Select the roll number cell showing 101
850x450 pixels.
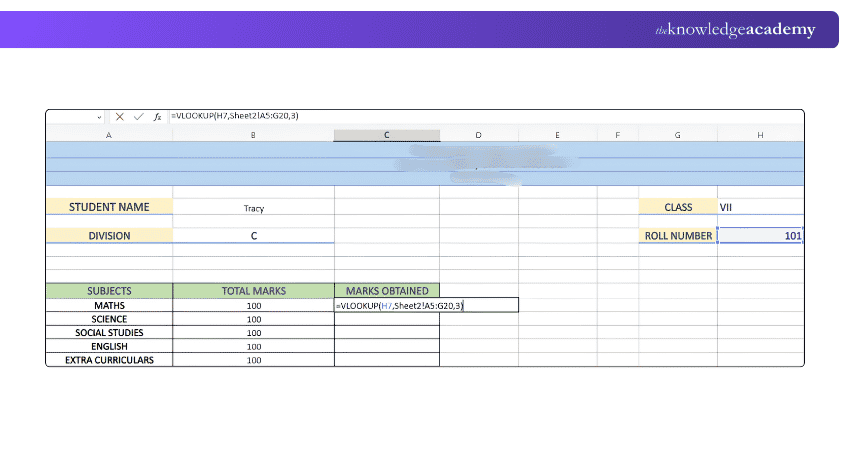point(761,235)
